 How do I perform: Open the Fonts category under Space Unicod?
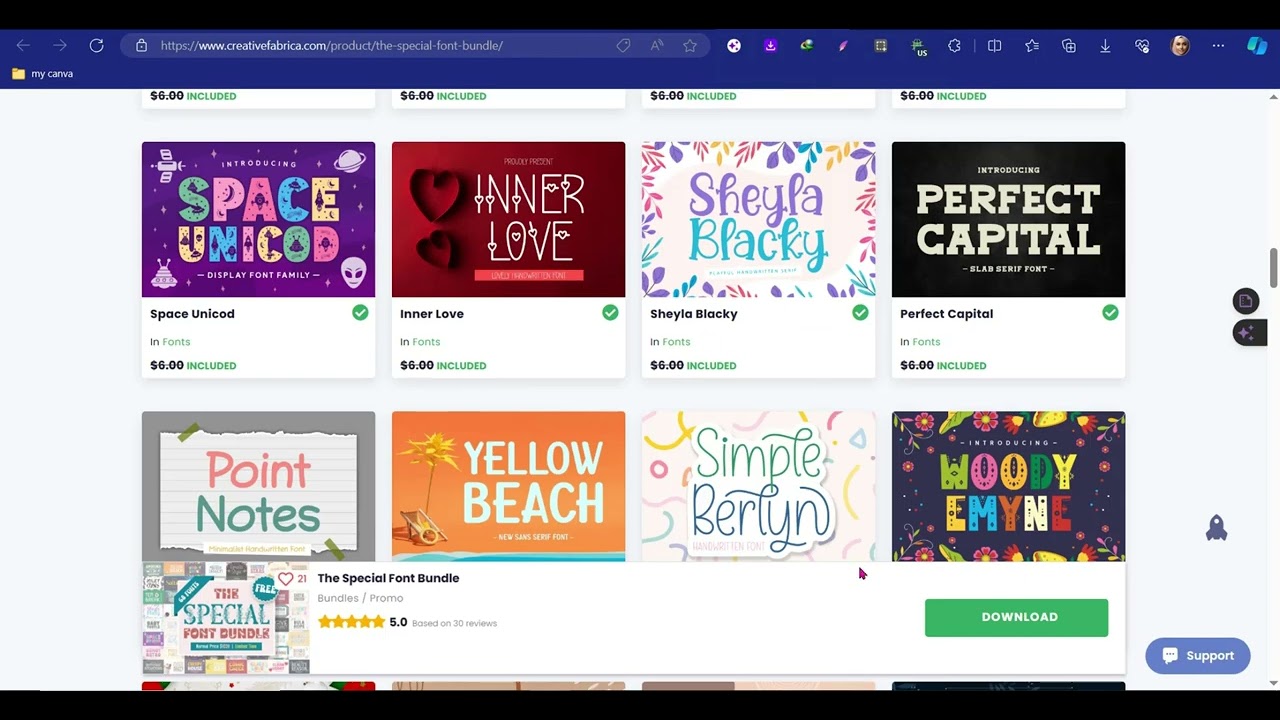point(176,342)
